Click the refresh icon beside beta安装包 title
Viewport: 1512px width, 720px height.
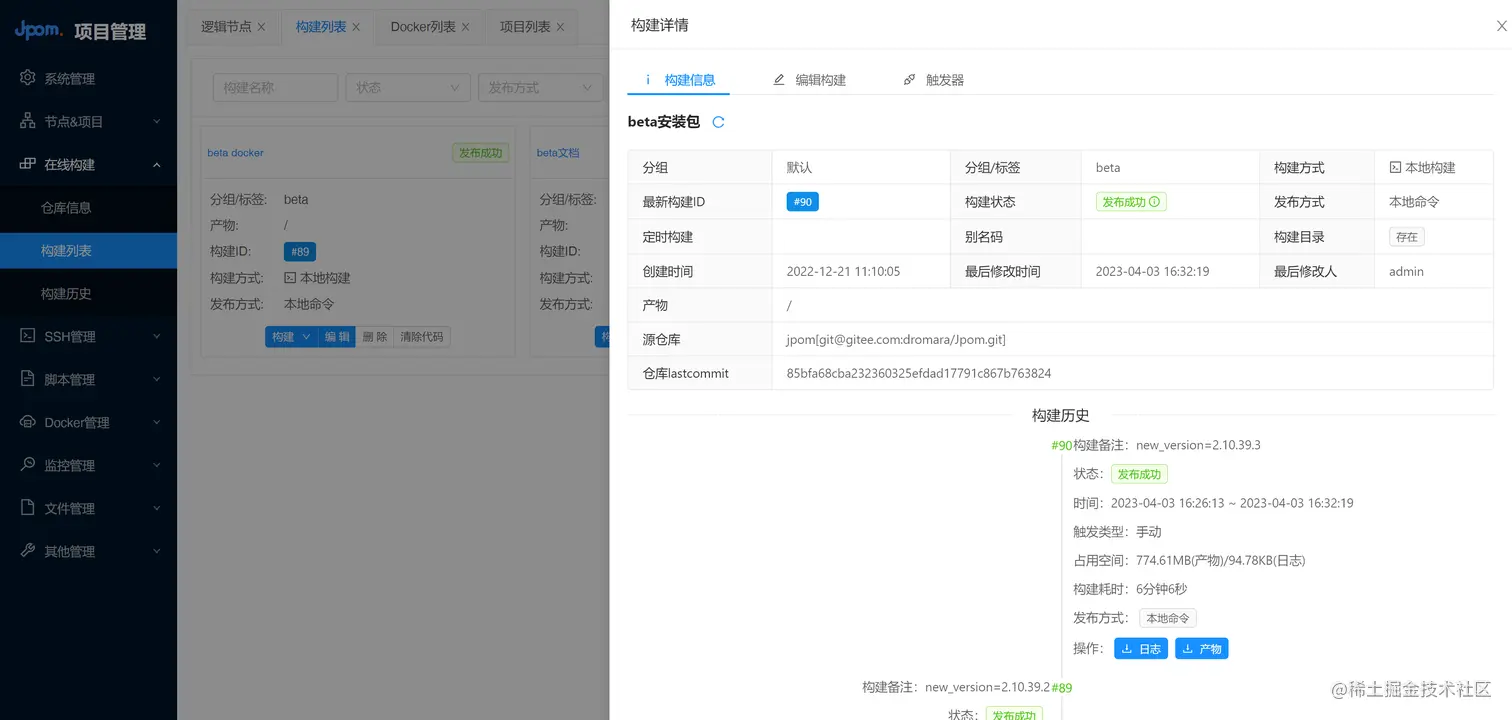coord(717,122)
